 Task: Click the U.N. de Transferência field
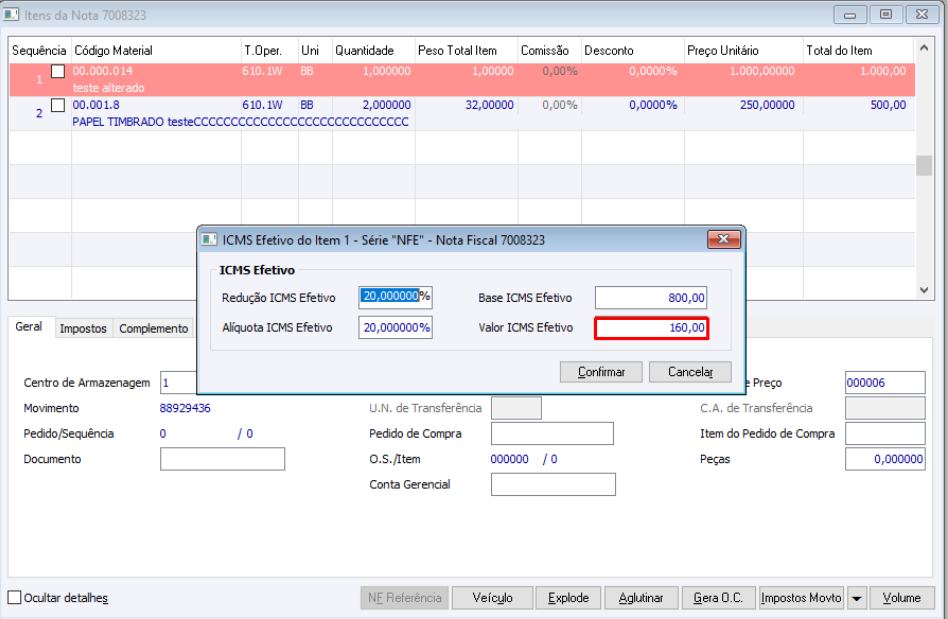click(516, 408)
